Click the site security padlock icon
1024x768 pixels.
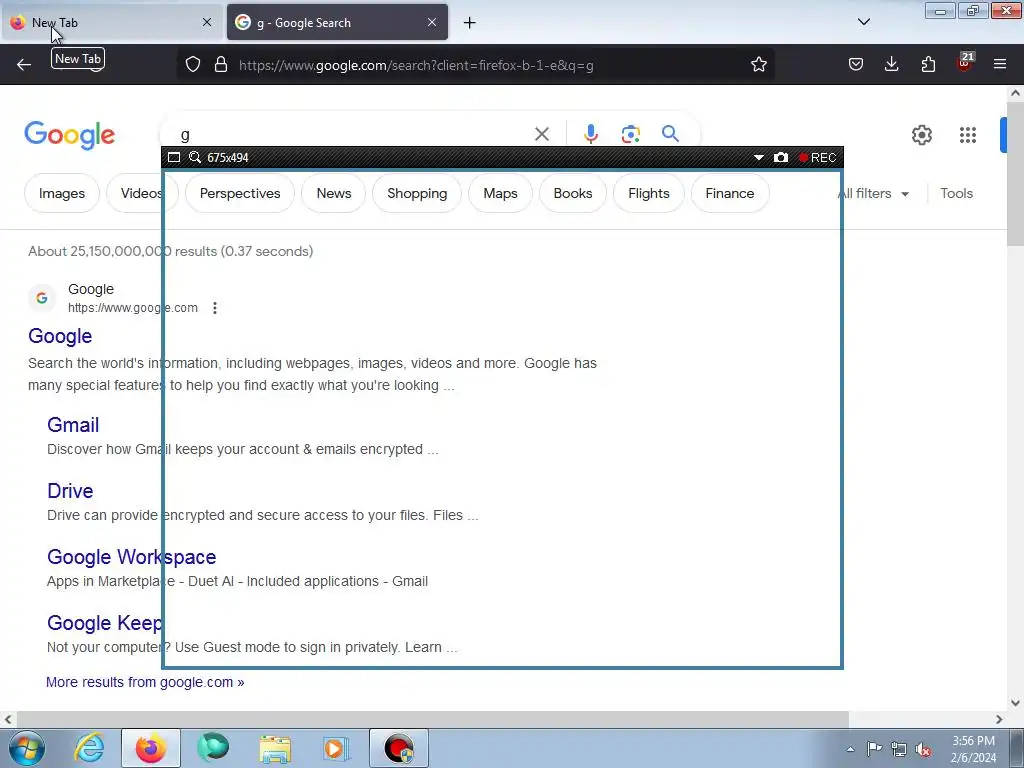(x=221, y=64)
